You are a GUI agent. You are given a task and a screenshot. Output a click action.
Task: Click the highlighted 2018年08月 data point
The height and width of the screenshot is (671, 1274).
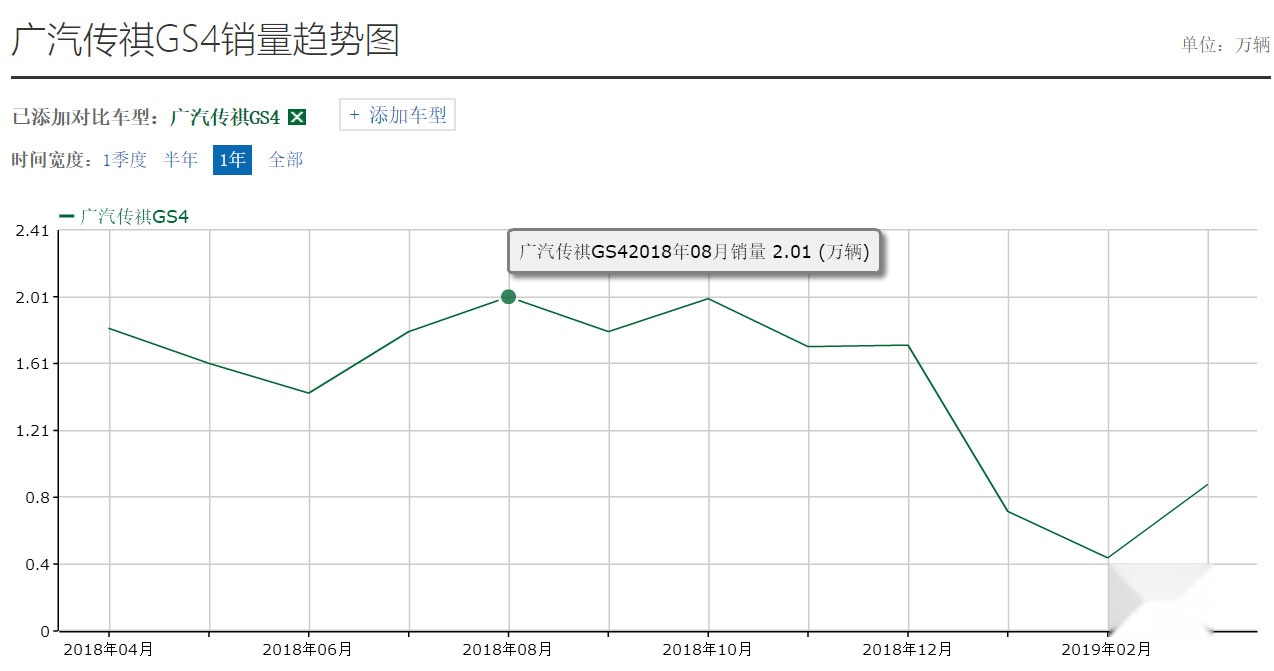coord(508,297)
